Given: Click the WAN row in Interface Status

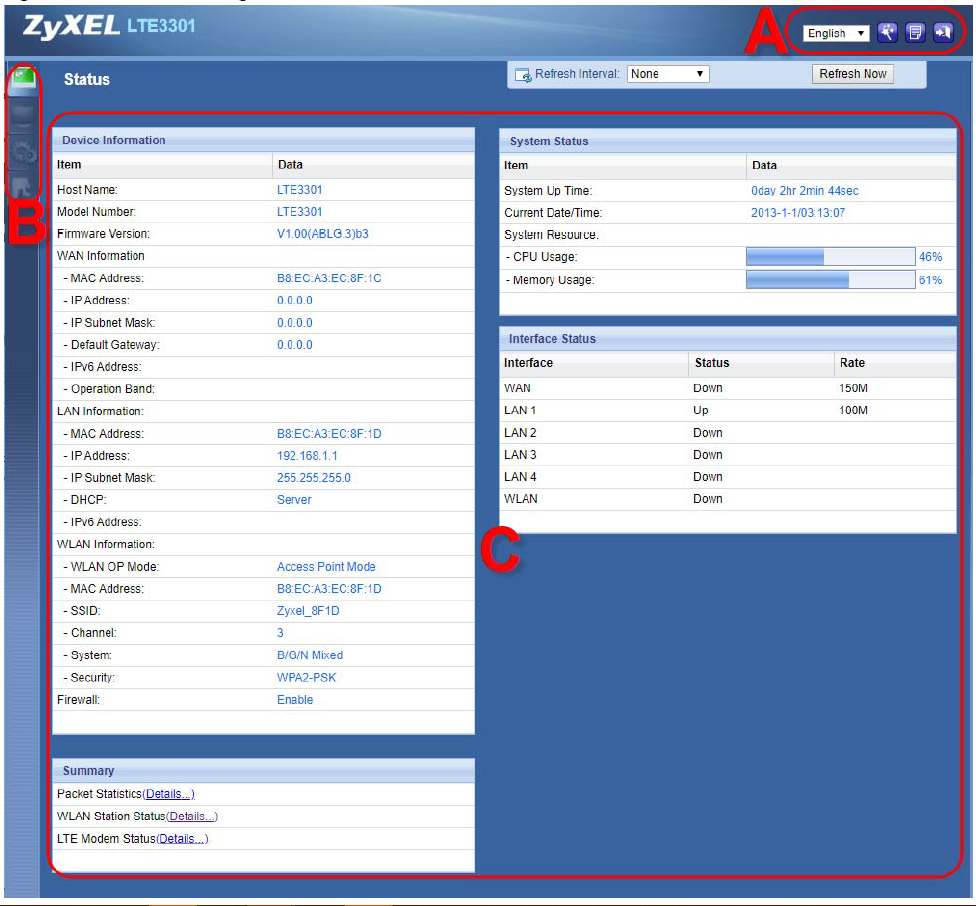Looking at the screenshot, I should pos(728,388).
